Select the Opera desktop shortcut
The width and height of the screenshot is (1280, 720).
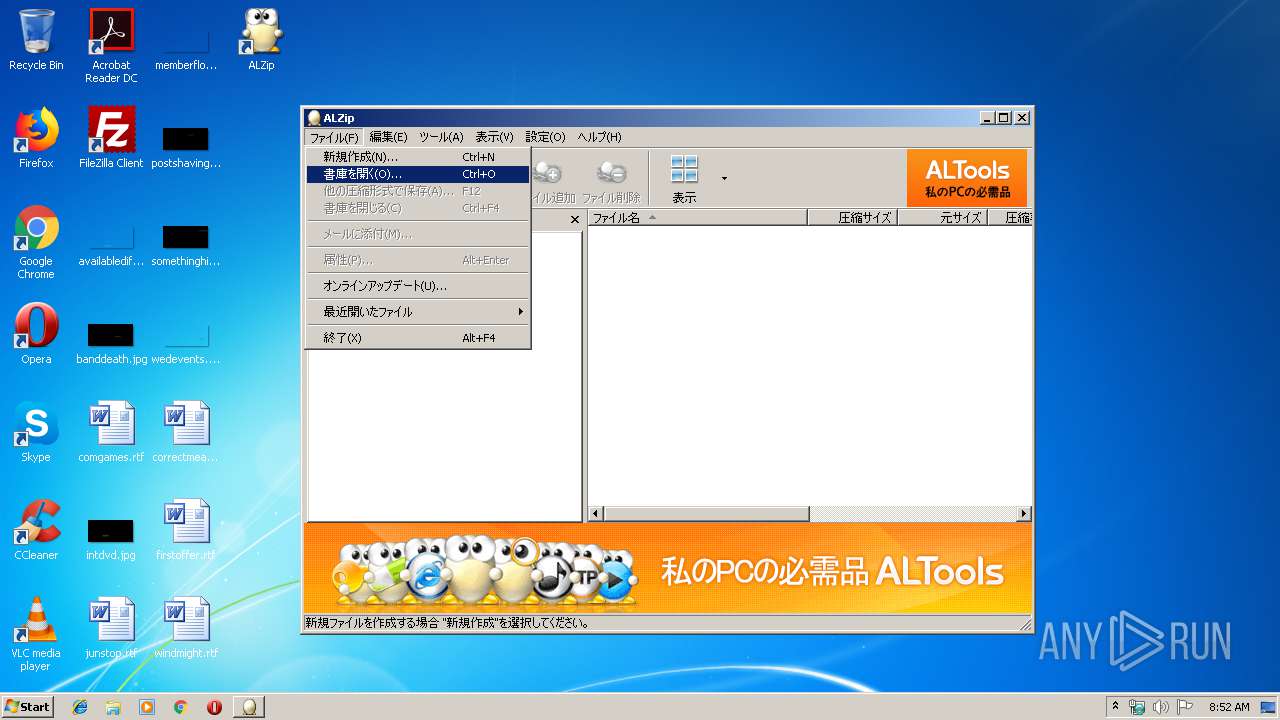[36, 334]
